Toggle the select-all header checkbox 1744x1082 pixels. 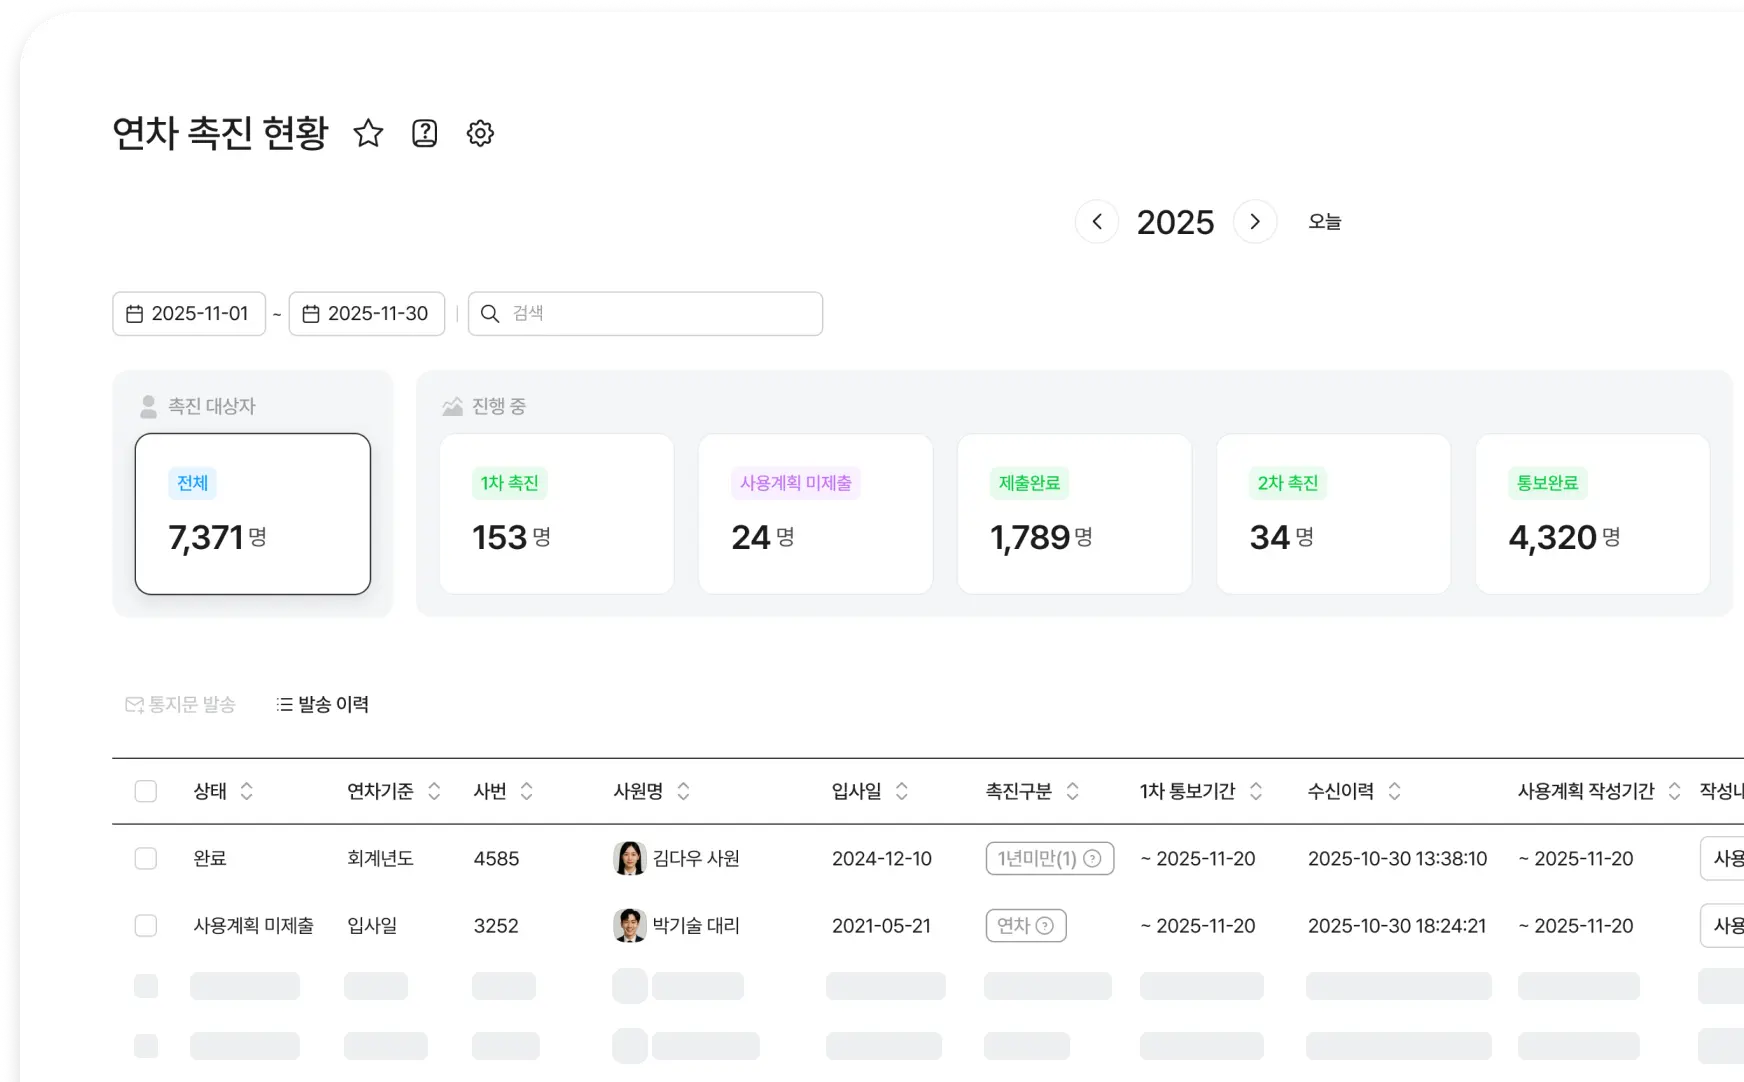point(146,791)
